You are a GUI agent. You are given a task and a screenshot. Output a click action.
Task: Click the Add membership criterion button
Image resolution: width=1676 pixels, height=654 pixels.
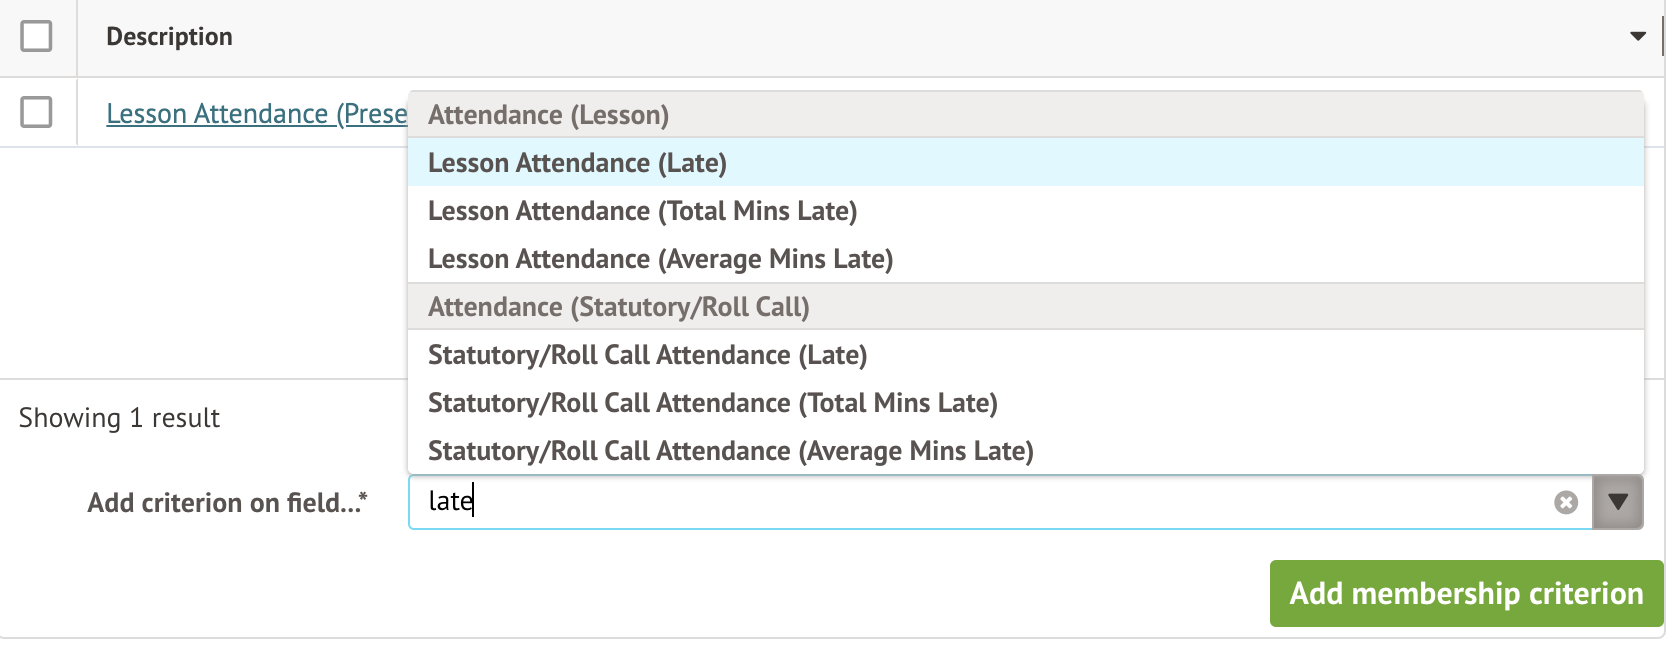tap(1466, 594)
